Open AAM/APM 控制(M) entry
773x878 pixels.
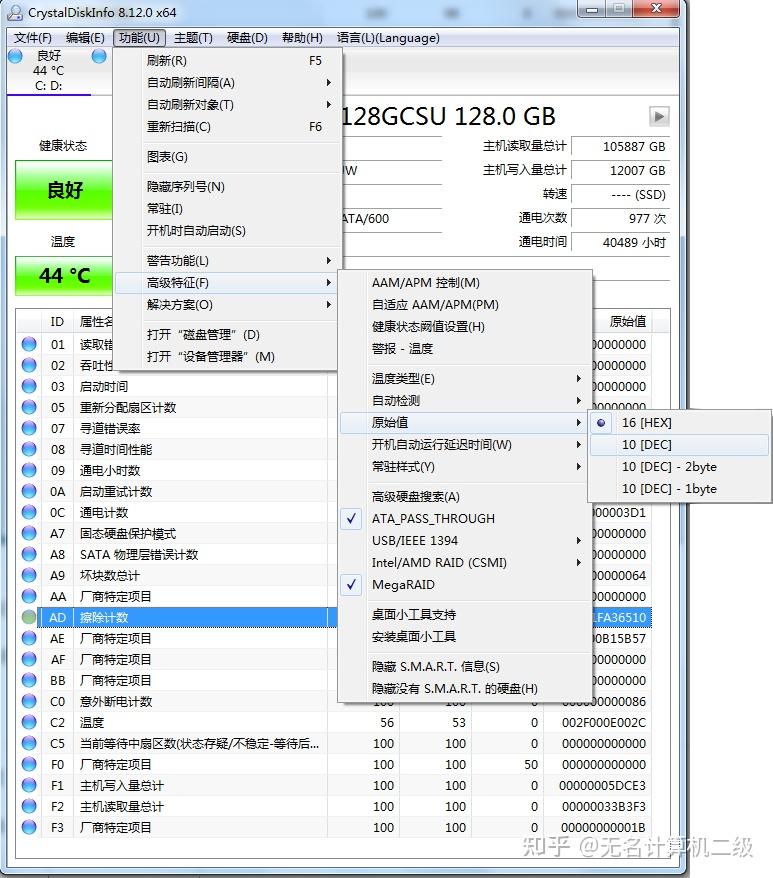465,283
